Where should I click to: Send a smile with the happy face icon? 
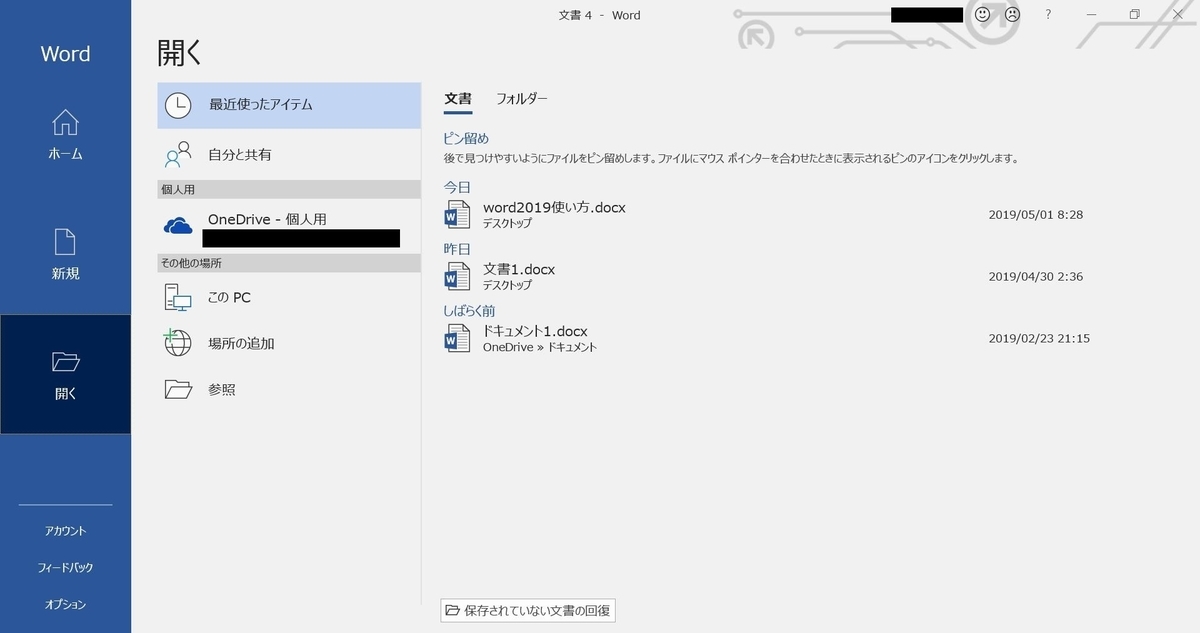click(983, 15)
